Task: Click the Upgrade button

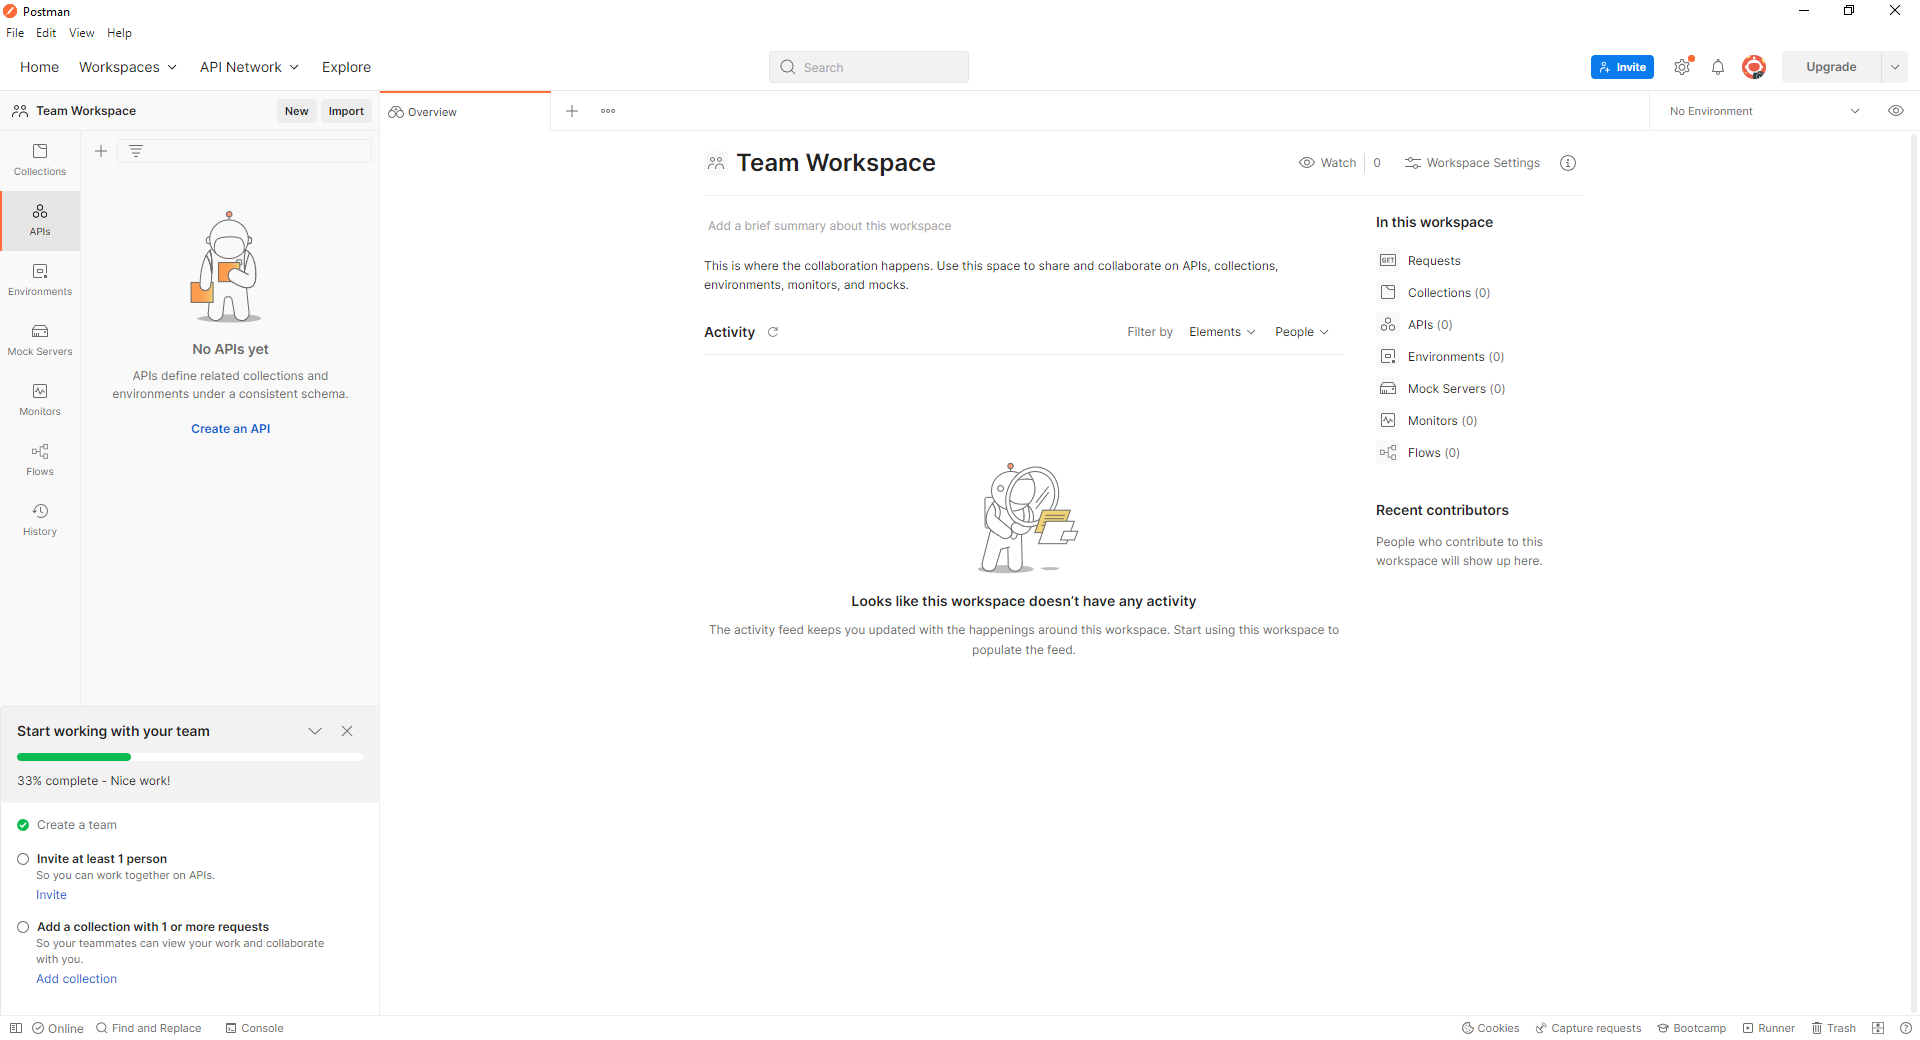Action: pos(1831,67)
